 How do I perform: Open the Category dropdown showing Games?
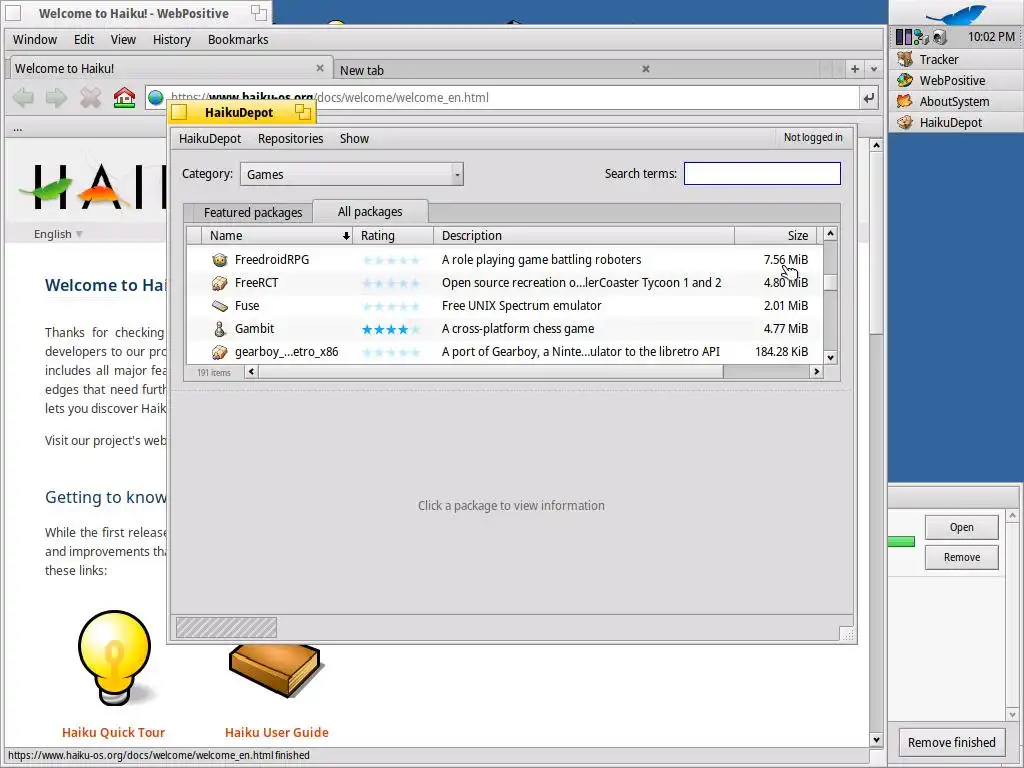point(352,174)
